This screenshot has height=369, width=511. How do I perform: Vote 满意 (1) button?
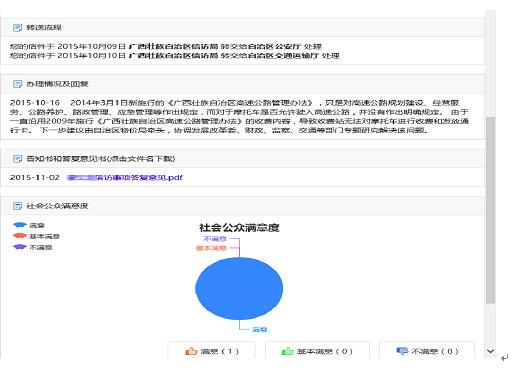[211, 351]
